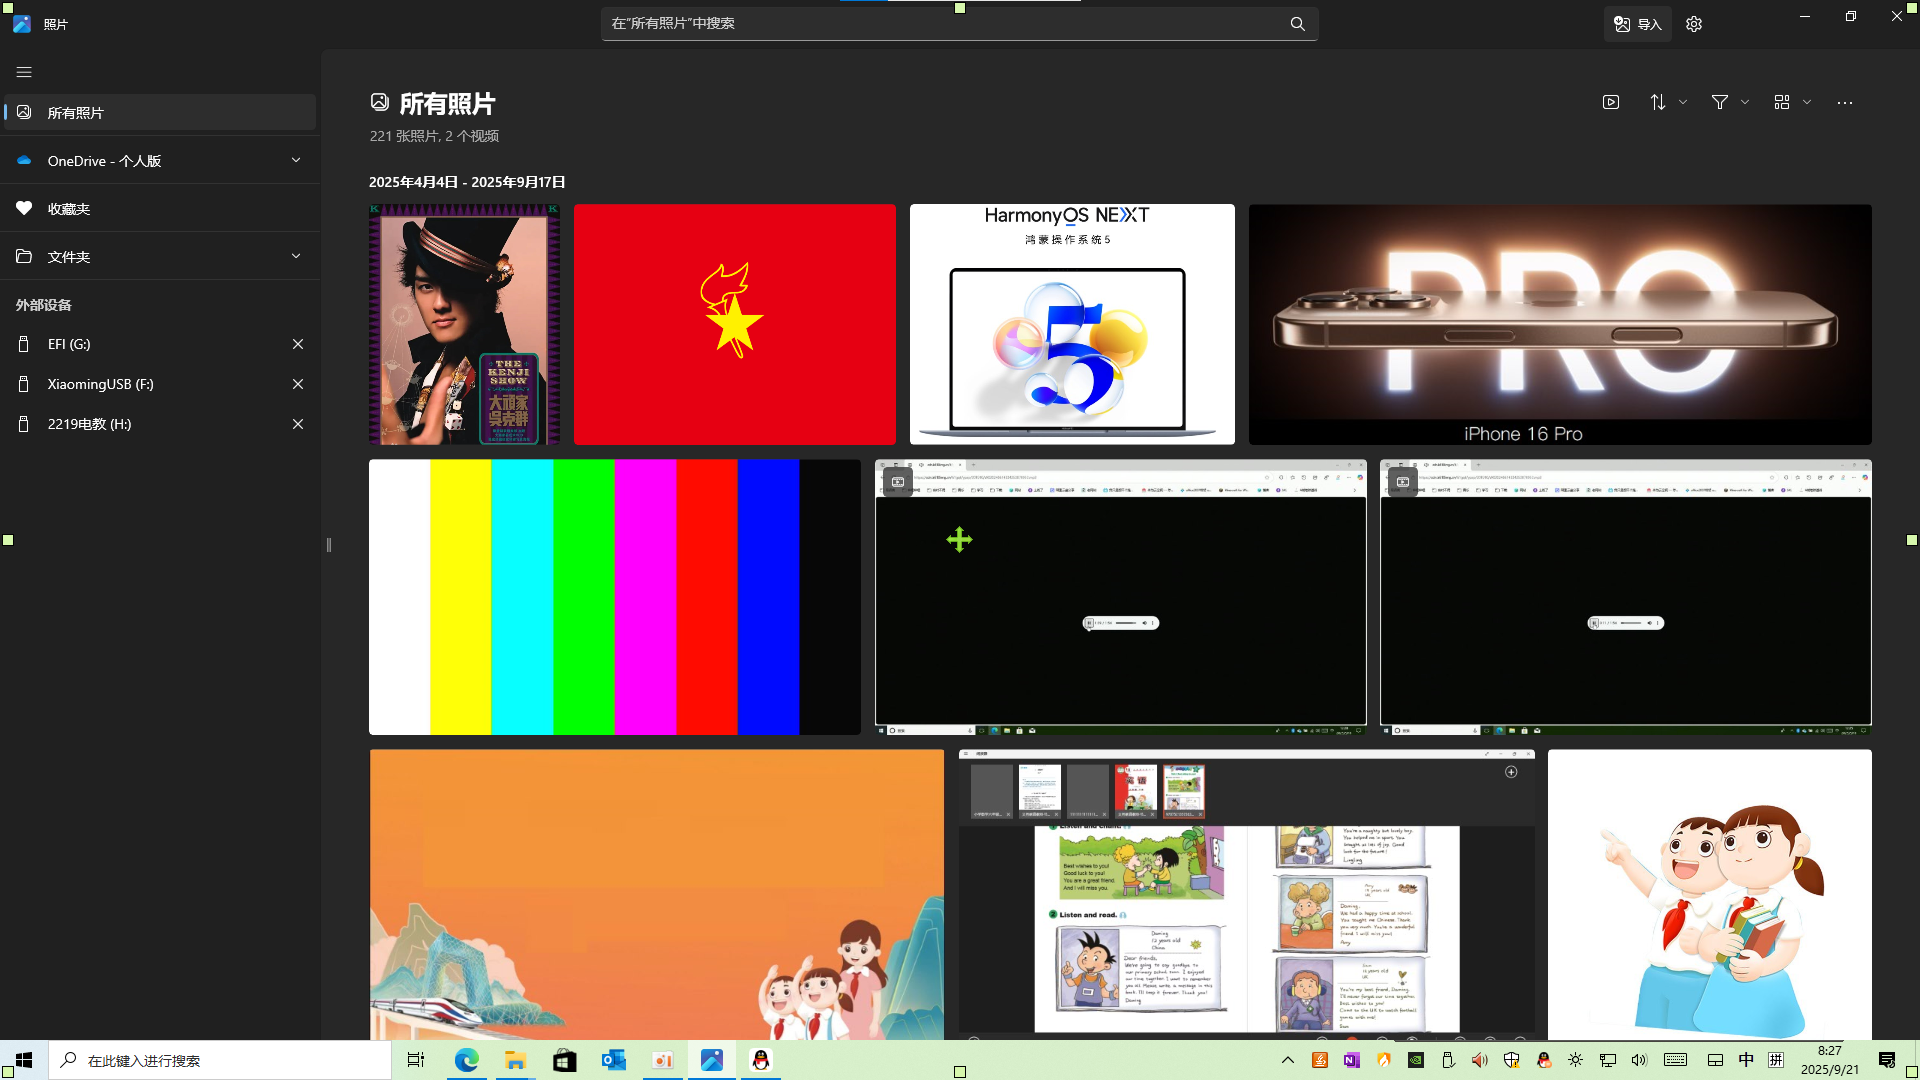
Task: Open the Kenji Show poster thumbnail
Action: tap(464, 324)
